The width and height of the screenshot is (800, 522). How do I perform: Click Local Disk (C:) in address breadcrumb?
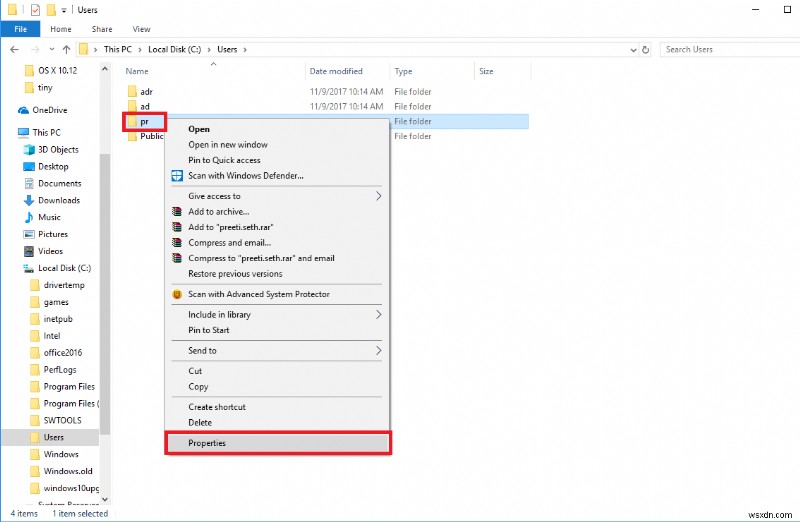[174, 49]
